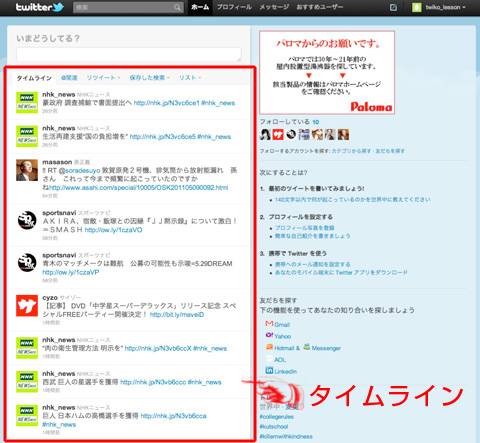The height and width of the screenshot is (443, 480).
Task: Click the Twitter logo in header
Action: 40,7
